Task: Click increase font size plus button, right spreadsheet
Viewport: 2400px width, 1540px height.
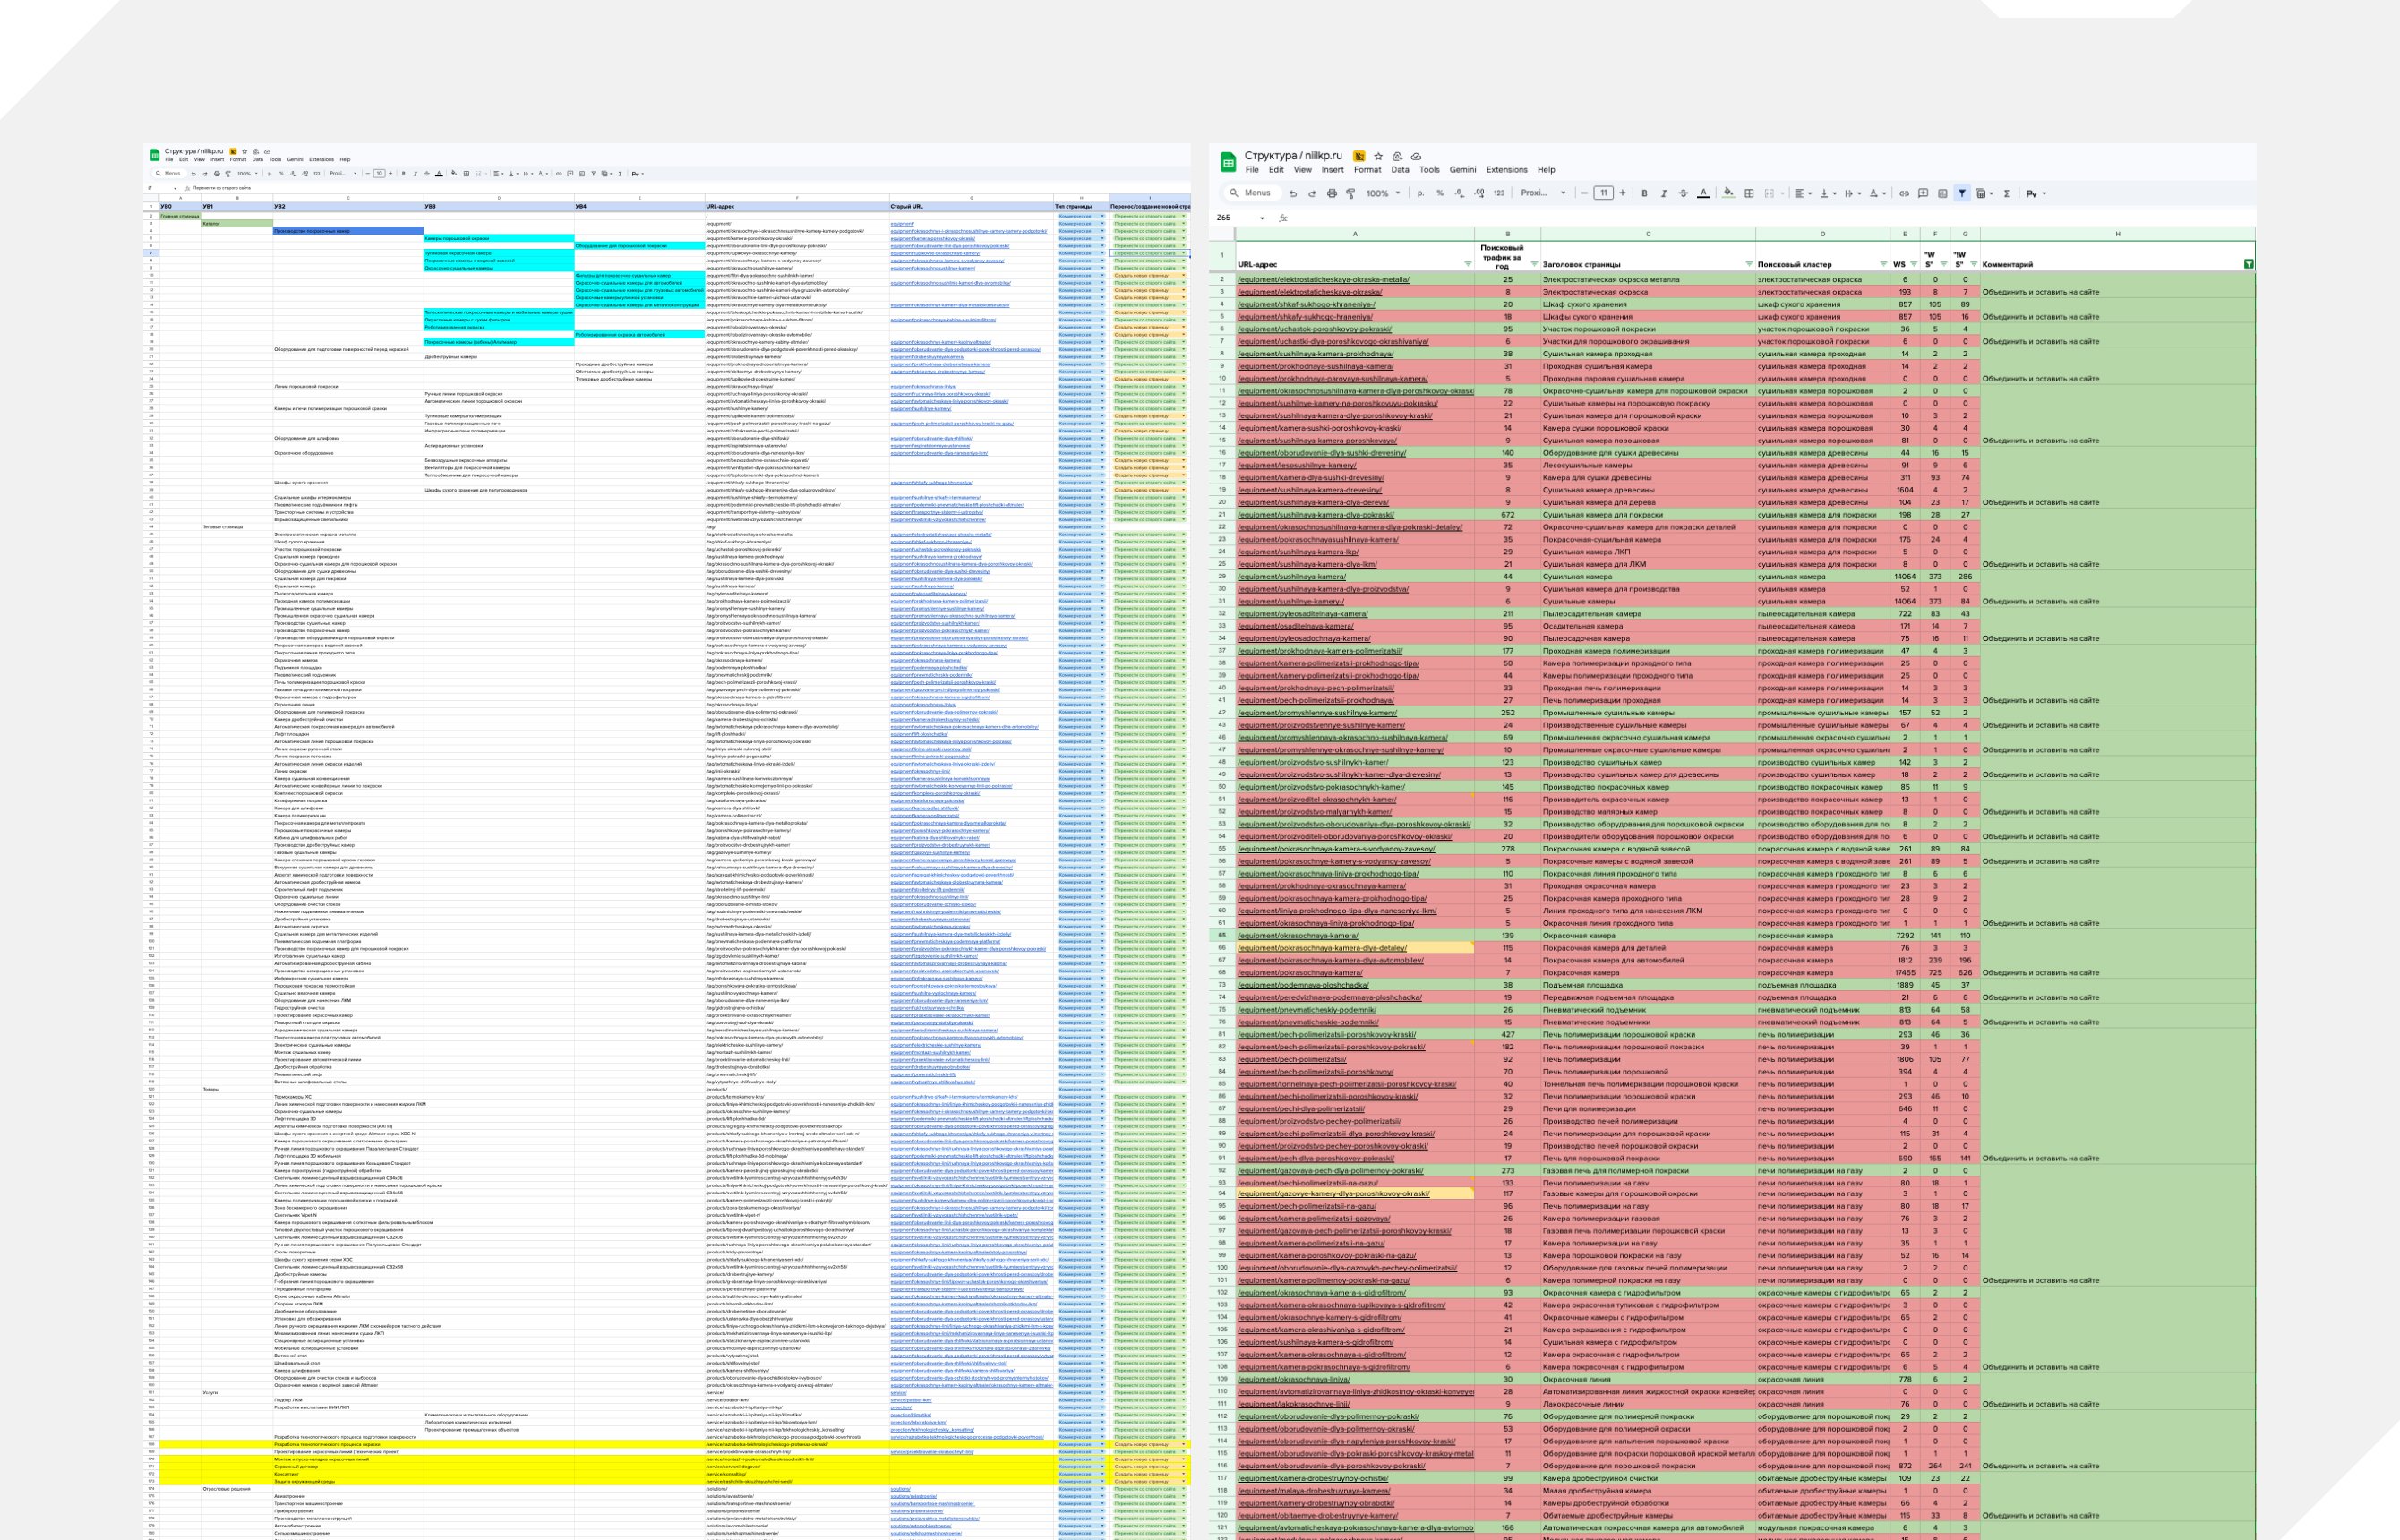Action: 1622,193
